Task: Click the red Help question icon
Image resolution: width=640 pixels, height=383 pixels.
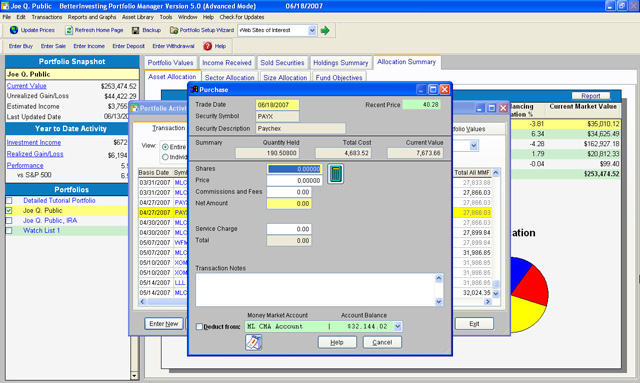Action: 207,46
